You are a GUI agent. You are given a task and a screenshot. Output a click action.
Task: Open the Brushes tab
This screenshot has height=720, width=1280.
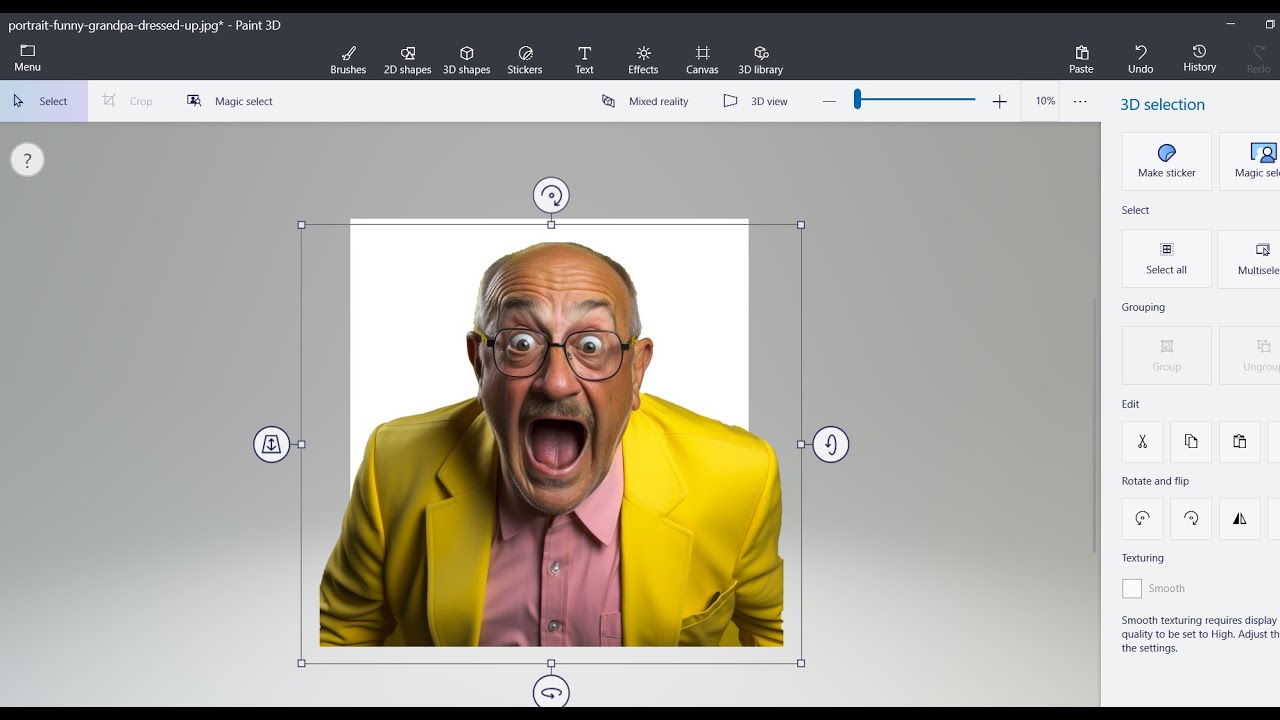[348, 60]
